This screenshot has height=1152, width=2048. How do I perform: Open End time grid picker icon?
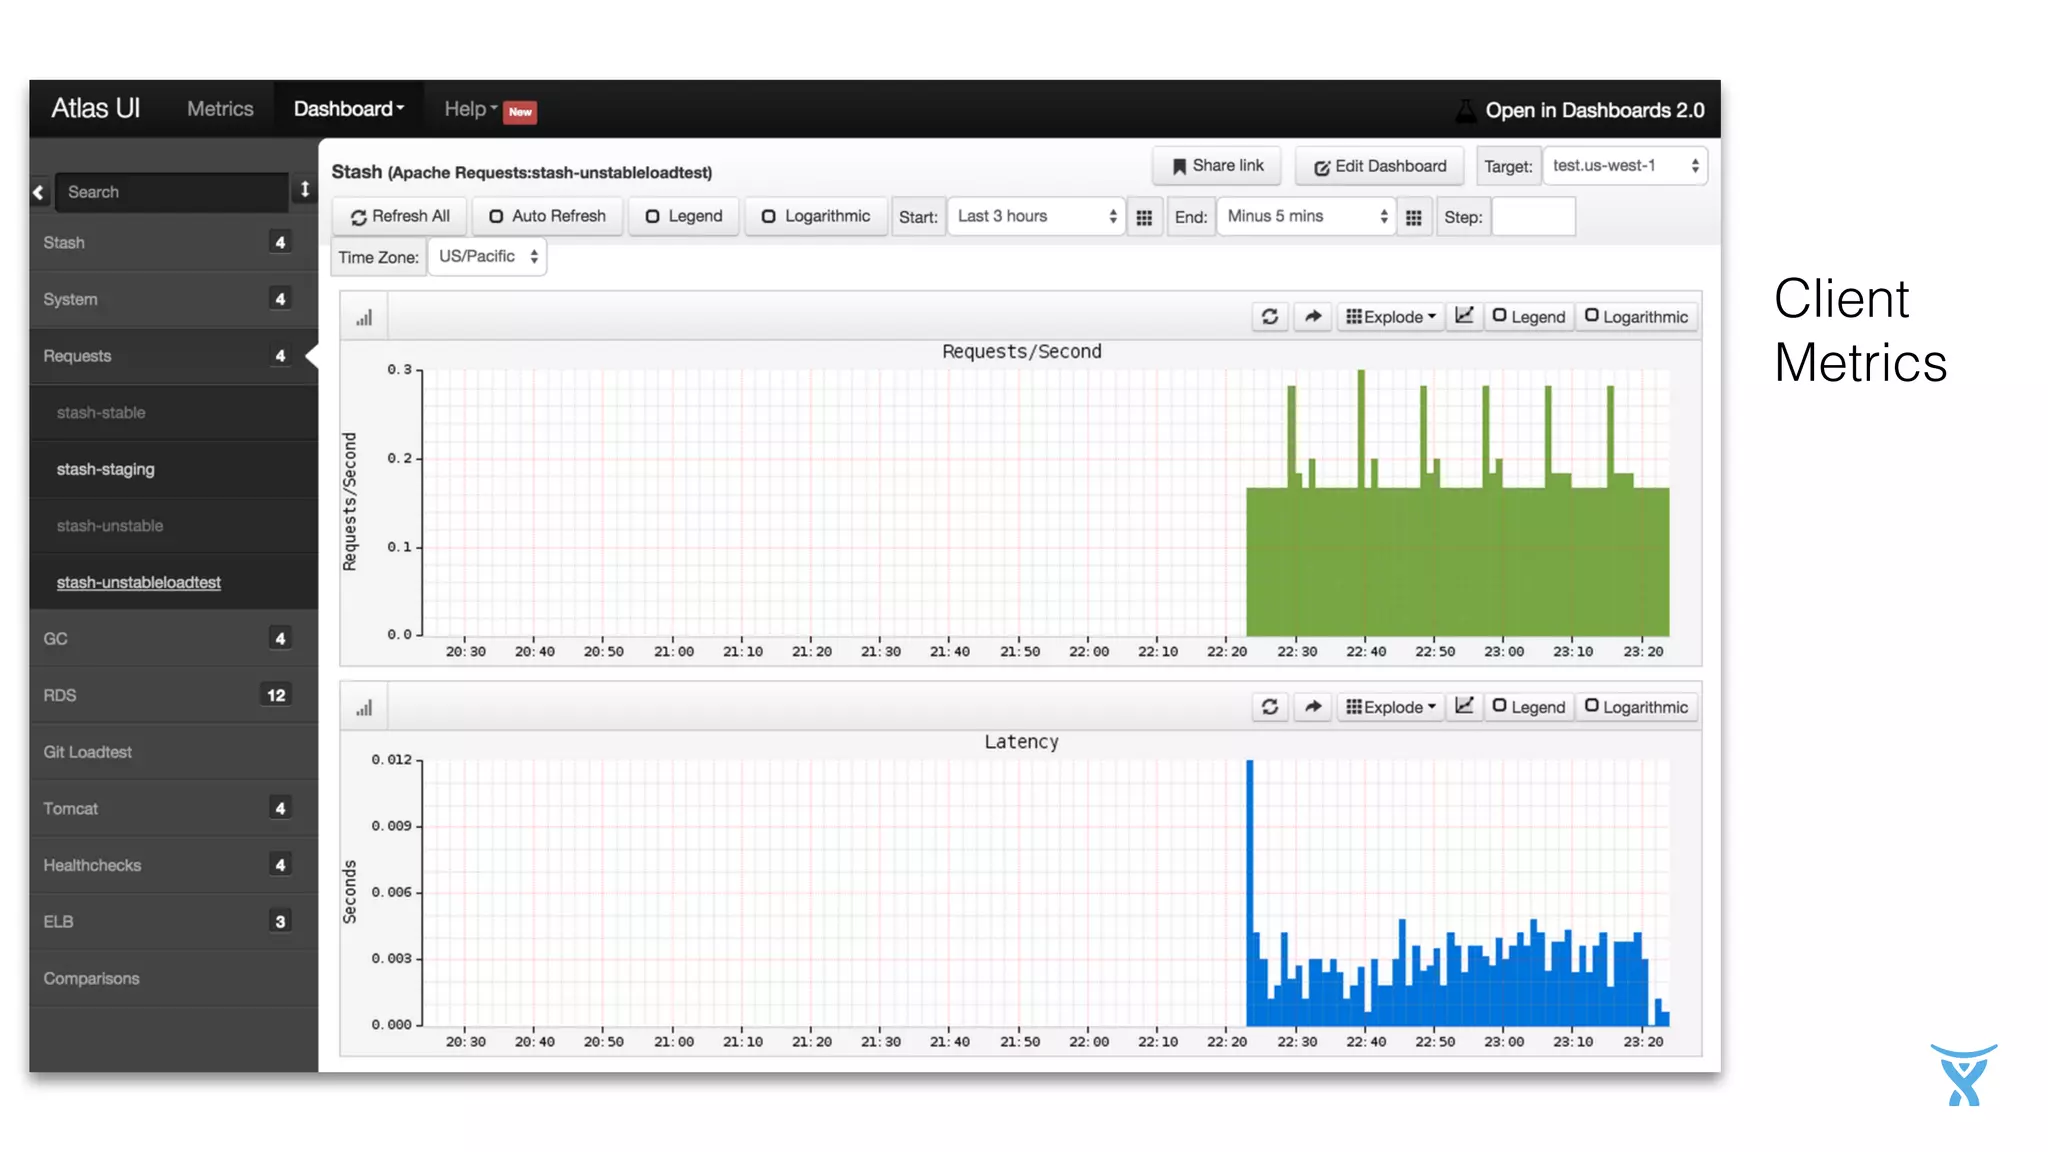point(1413,217)
